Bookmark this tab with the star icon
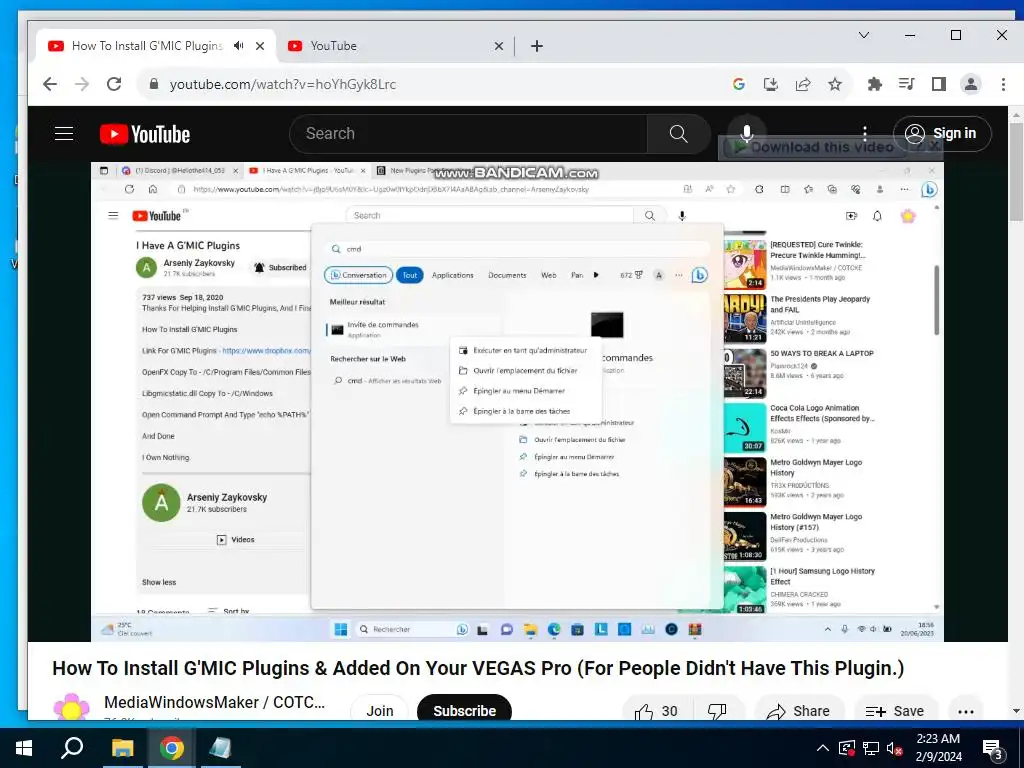Image resolution: width=1024 pixels, height=768 pixels. pyautogui.click(x=835, y=84)
